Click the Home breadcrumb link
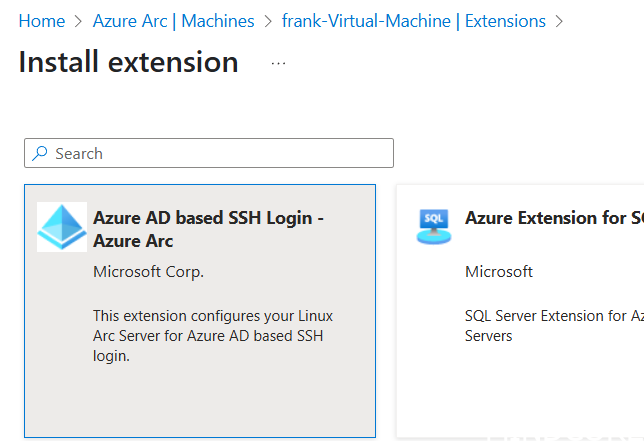This screenshot has width=644, height=441. click(x=41, y=21)
